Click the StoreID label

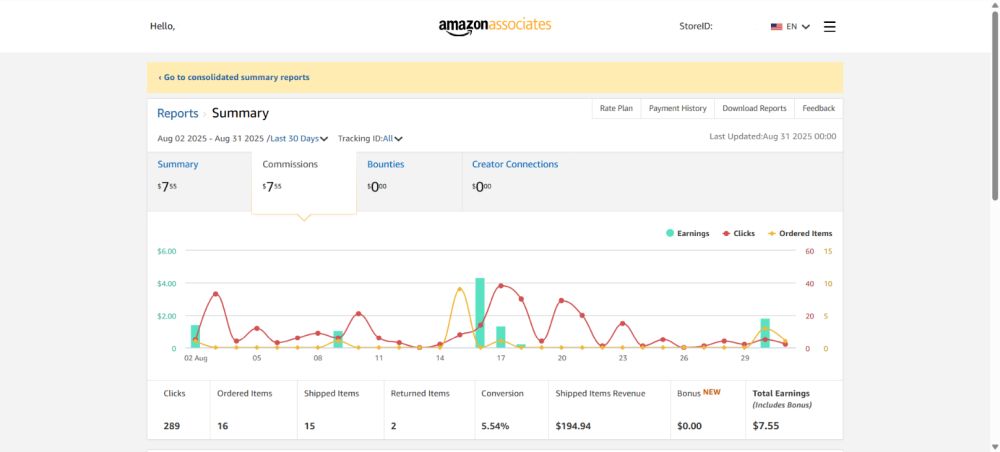pyautogui.click(x=696, y=27)
